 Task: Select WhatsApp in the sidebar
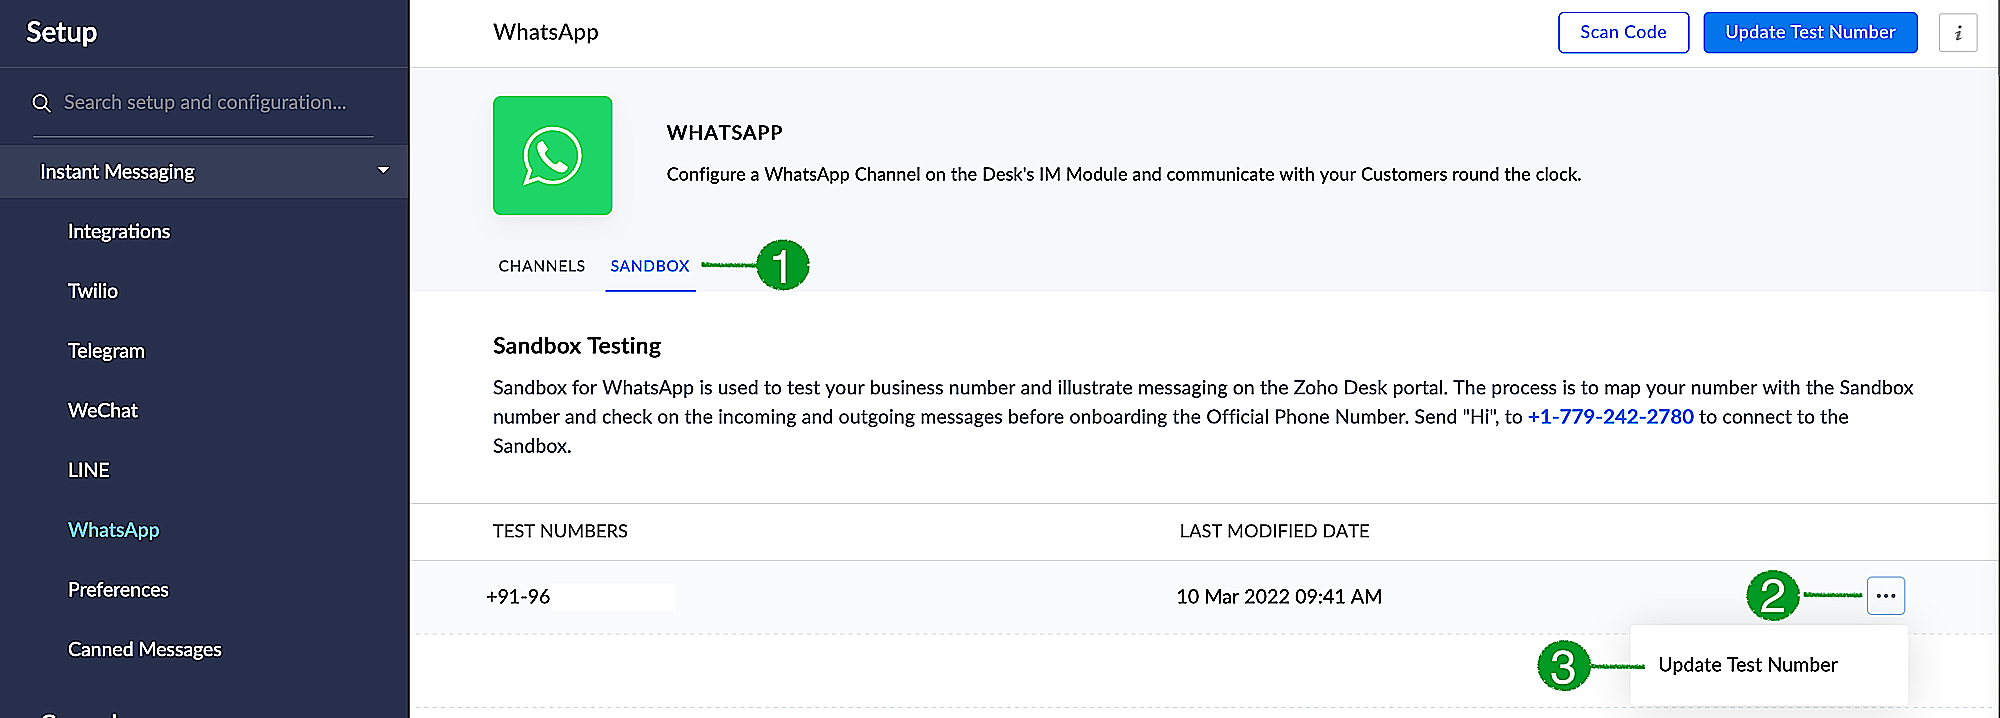(x=113, y=530)
